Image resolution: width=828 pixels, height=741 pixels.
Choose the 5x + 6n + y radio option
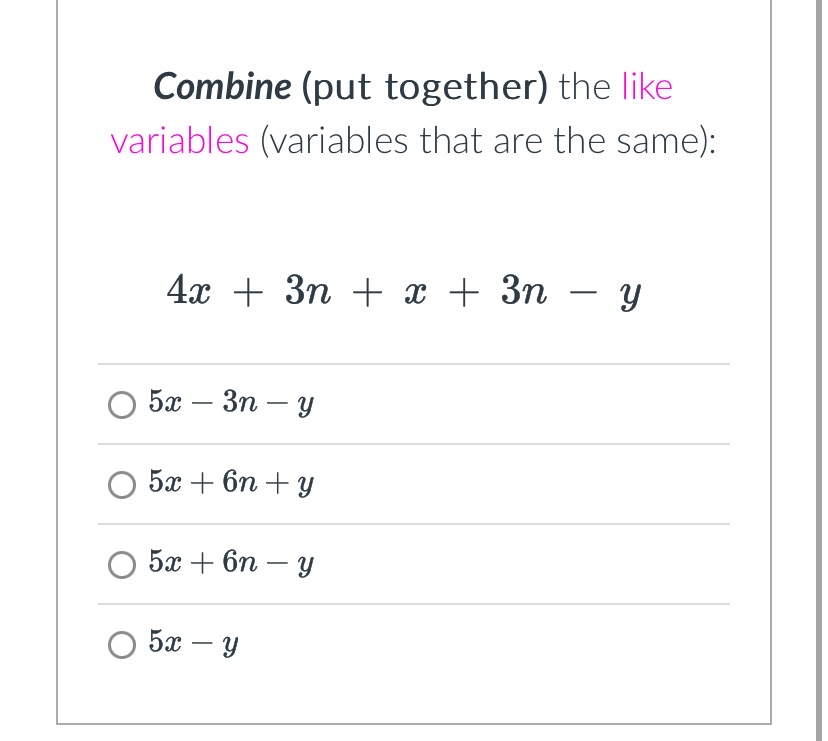tap(122, 485)
